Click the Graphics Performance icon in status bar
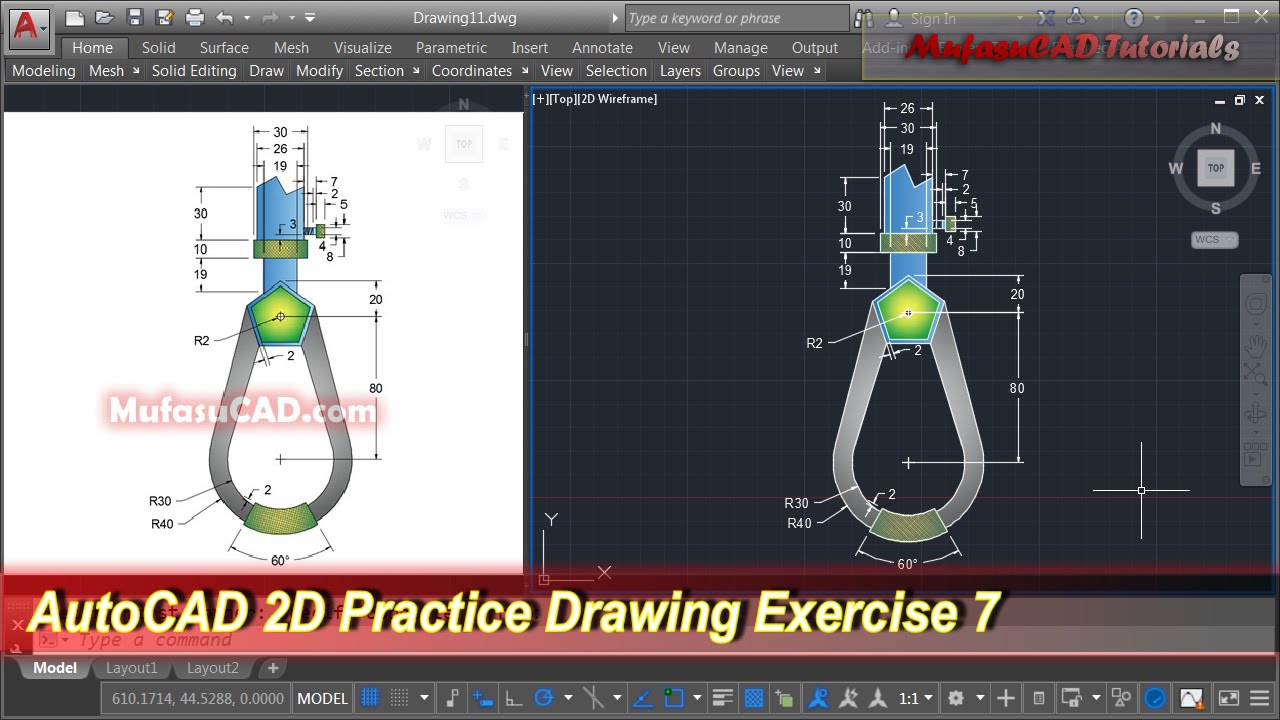1280x720 pixels. coord(1153,698)
